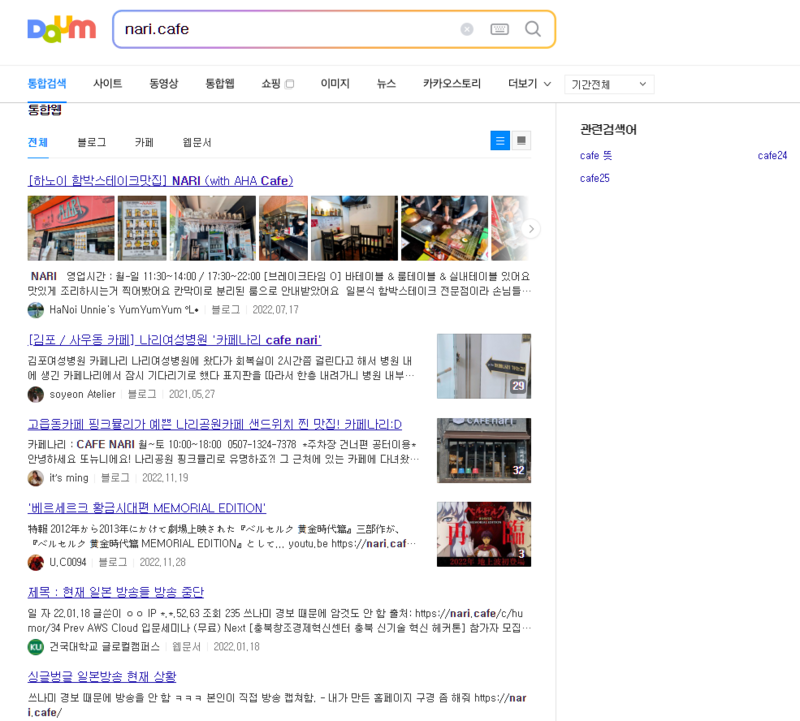The width and height of the screenshot is (800, 721).
Task: Select the 카카오스토리 tab
Action: [452, 84]
